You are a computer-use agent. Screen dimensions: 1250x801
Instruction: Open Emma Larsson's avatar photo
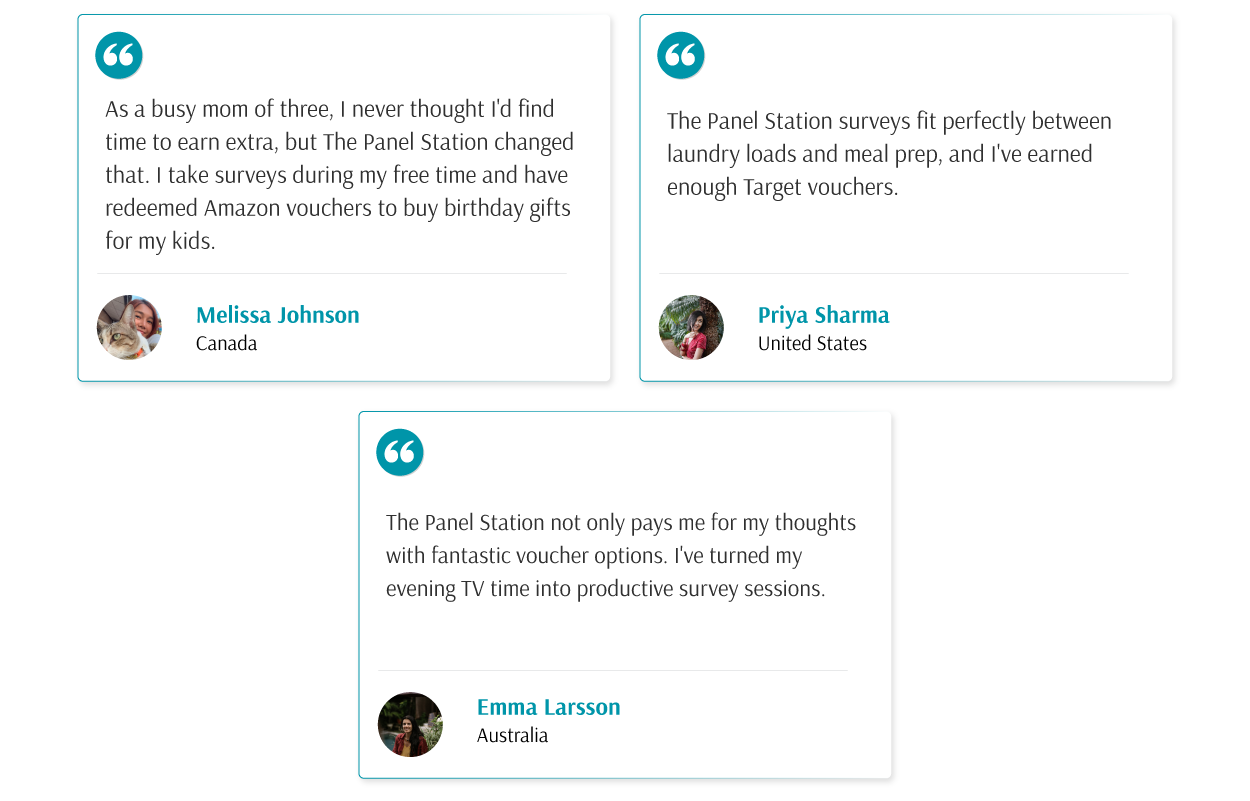(410, 724)
